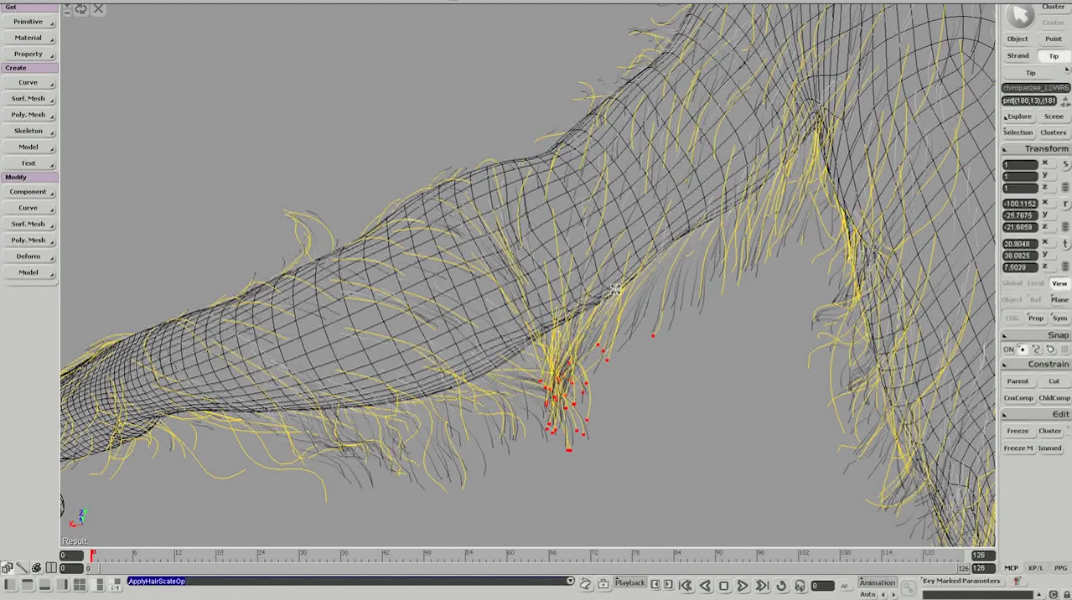Click the translate 't' transform icon
Screen dimensions: 1072x600
pos(1066,244)
